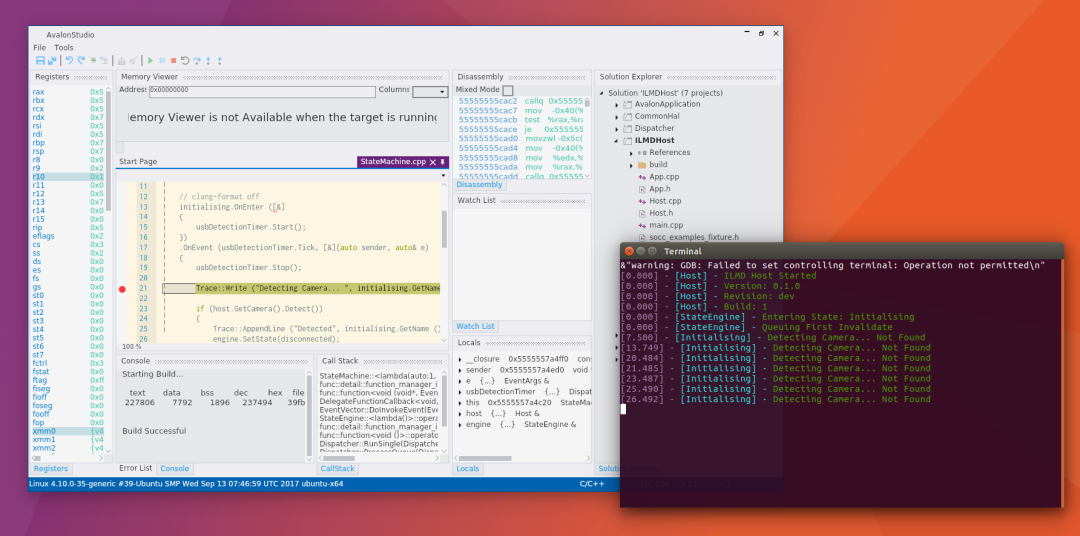Expand the AvalonApplication project

pos(617,105)
